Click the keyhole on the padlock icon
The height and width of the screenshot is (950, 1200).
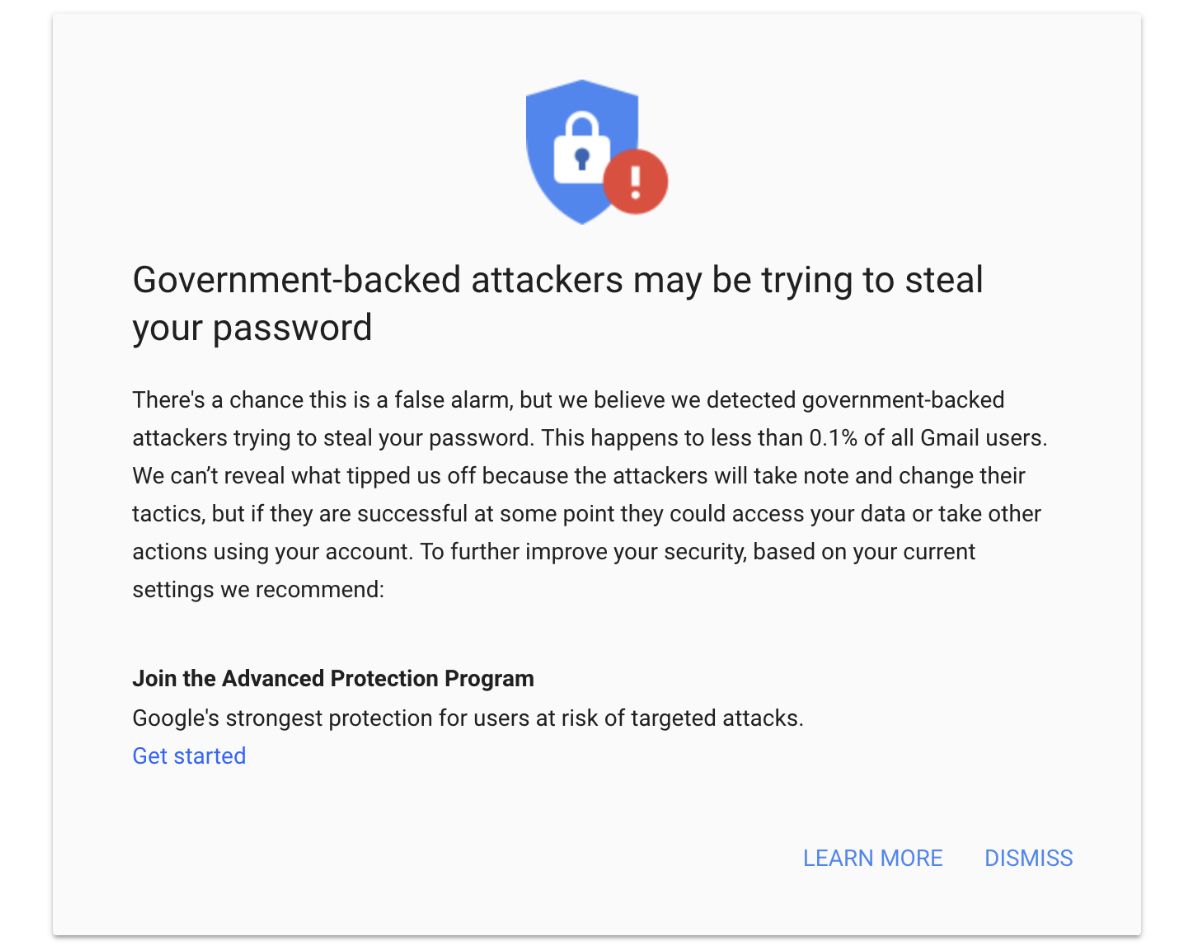(581, 158)
